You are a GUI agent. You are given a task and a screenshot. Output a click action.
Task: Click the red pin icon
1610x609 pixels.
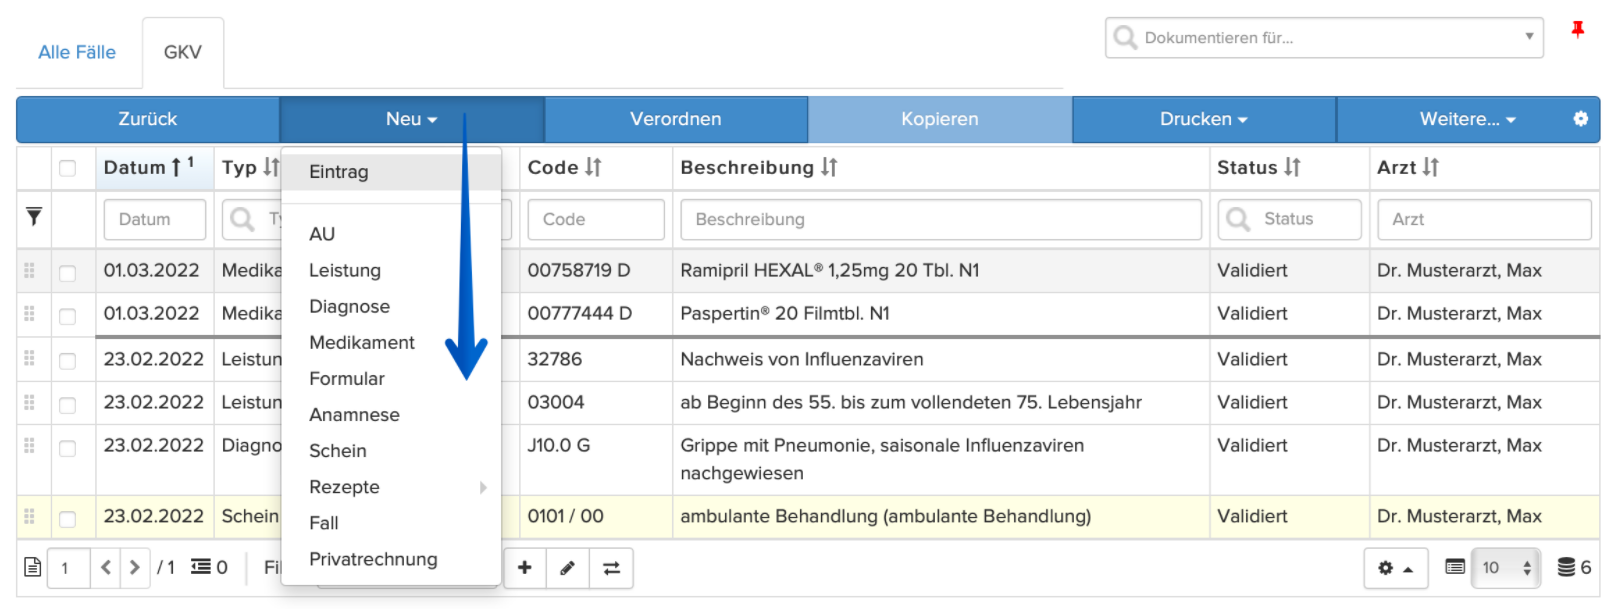1578,30
